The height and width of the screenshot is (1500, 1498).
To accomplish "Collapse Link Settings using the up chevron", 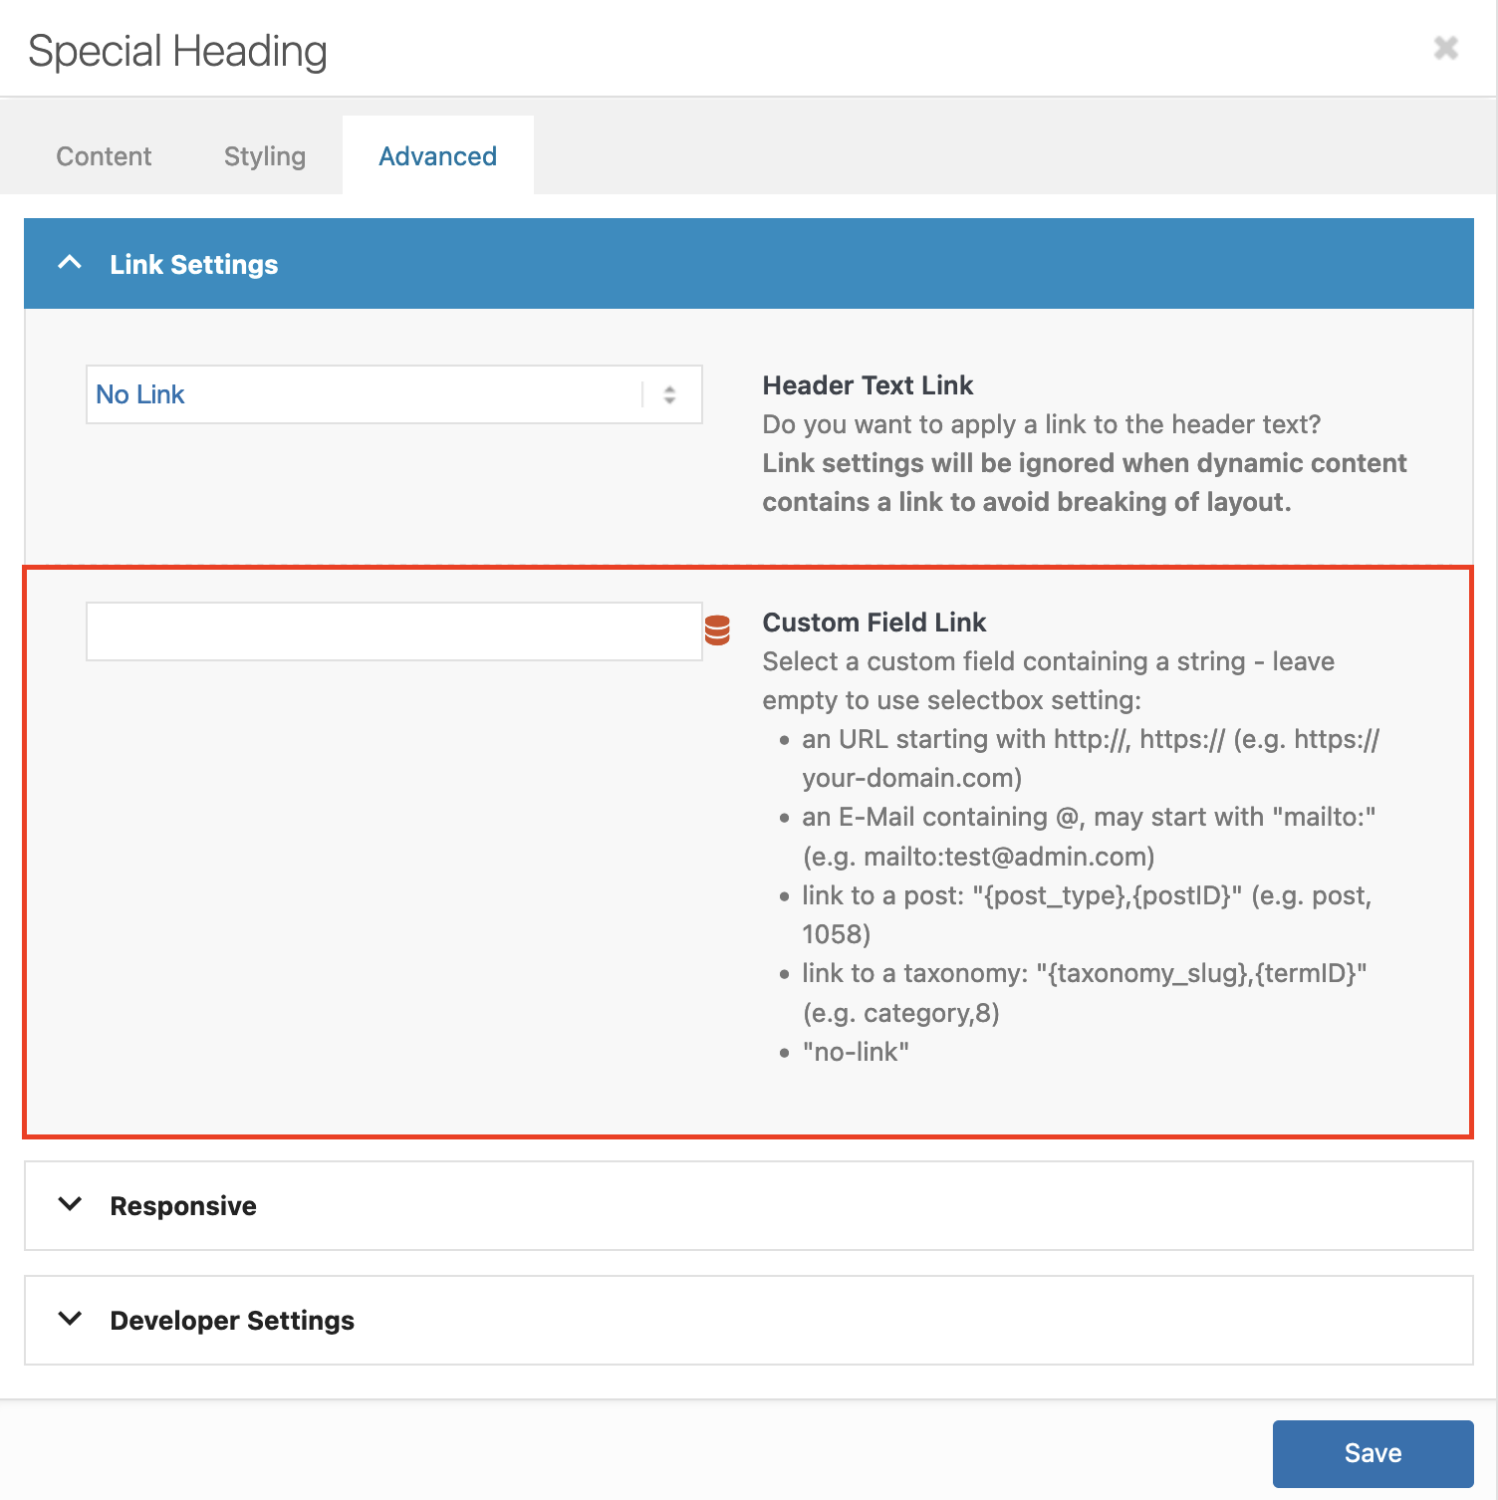I will click(x=70, y=263).
